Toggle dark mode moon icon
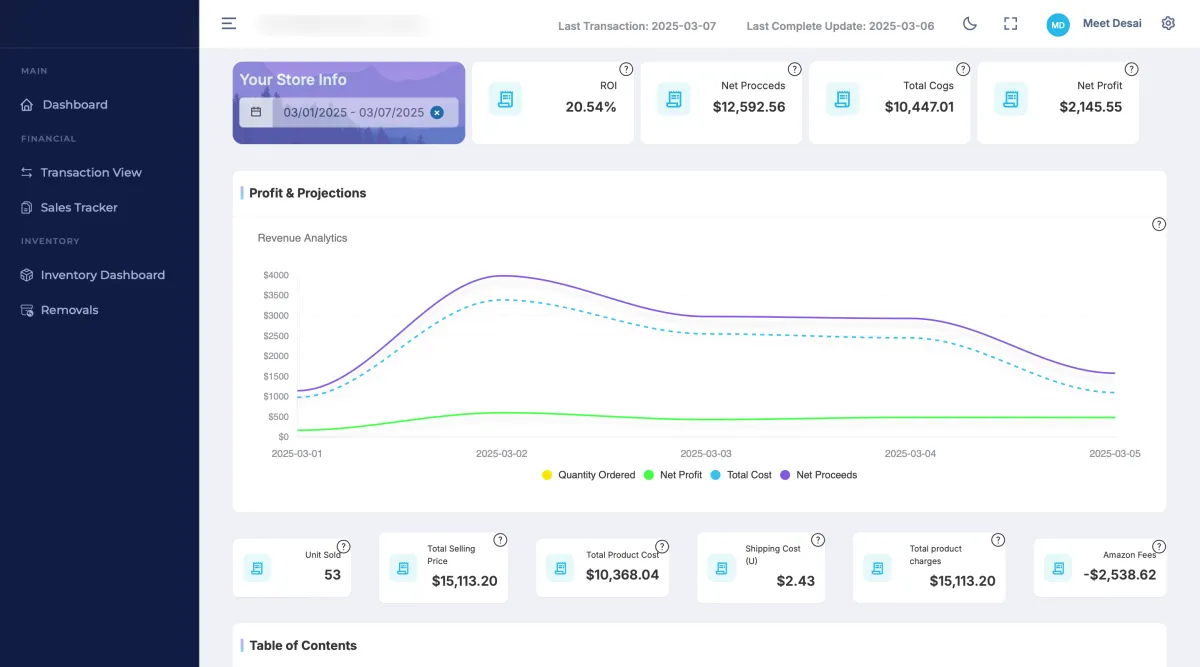The image size is (1200, 667). 969,24
